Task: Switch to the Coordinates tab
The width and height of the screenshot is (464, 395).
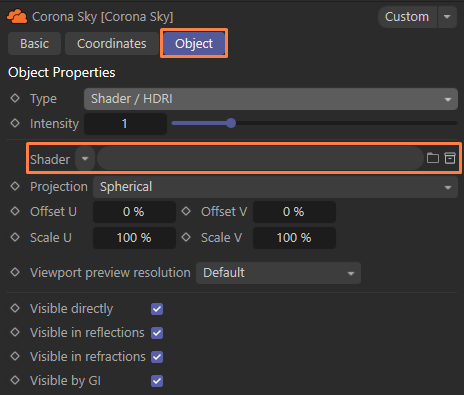Action: coord(111,44)
